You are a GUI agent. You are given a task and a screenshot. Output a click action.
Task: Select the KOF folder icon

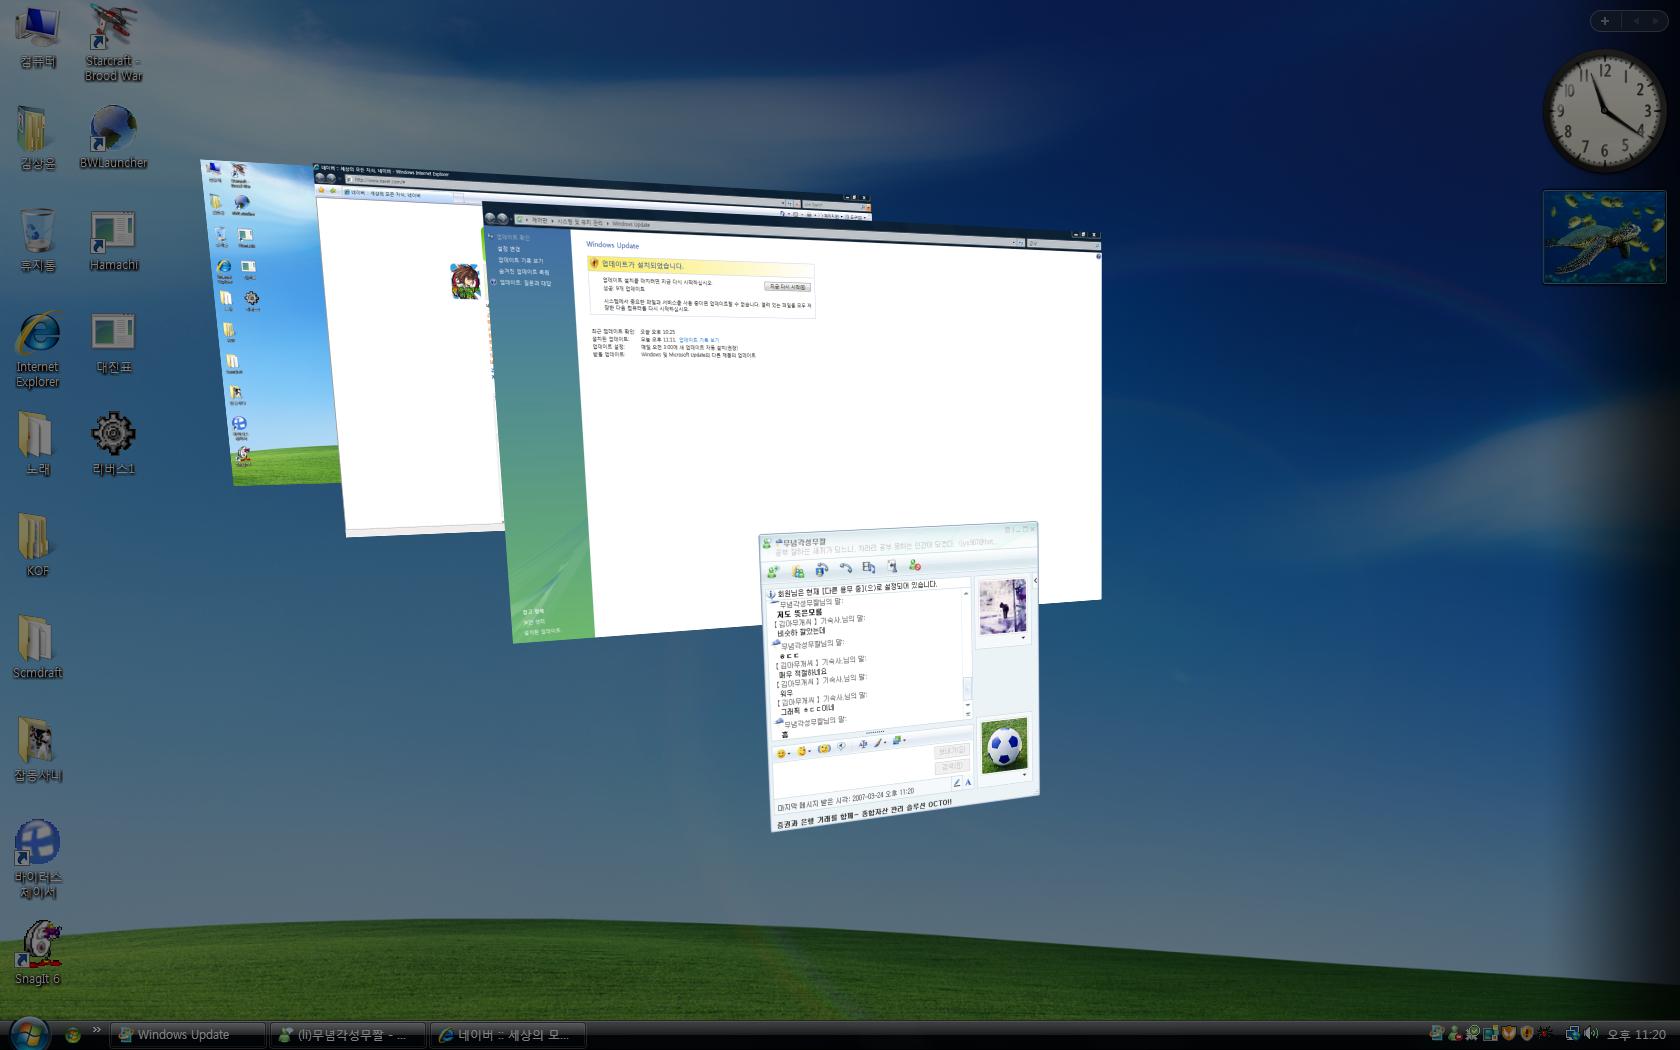(x=38, y=546)
